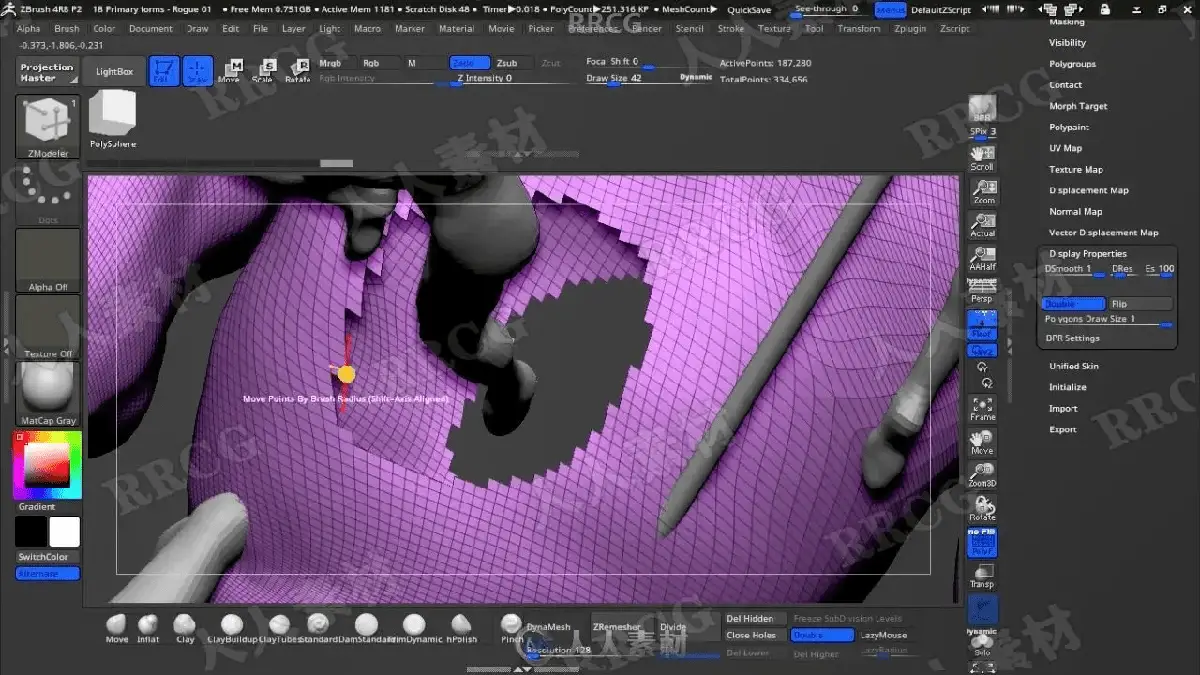The width and height of the screenshot is (1200, 675).
Task: Click the Zoom canvas icon
Action: pyautogui.click(x=983, y=192)
